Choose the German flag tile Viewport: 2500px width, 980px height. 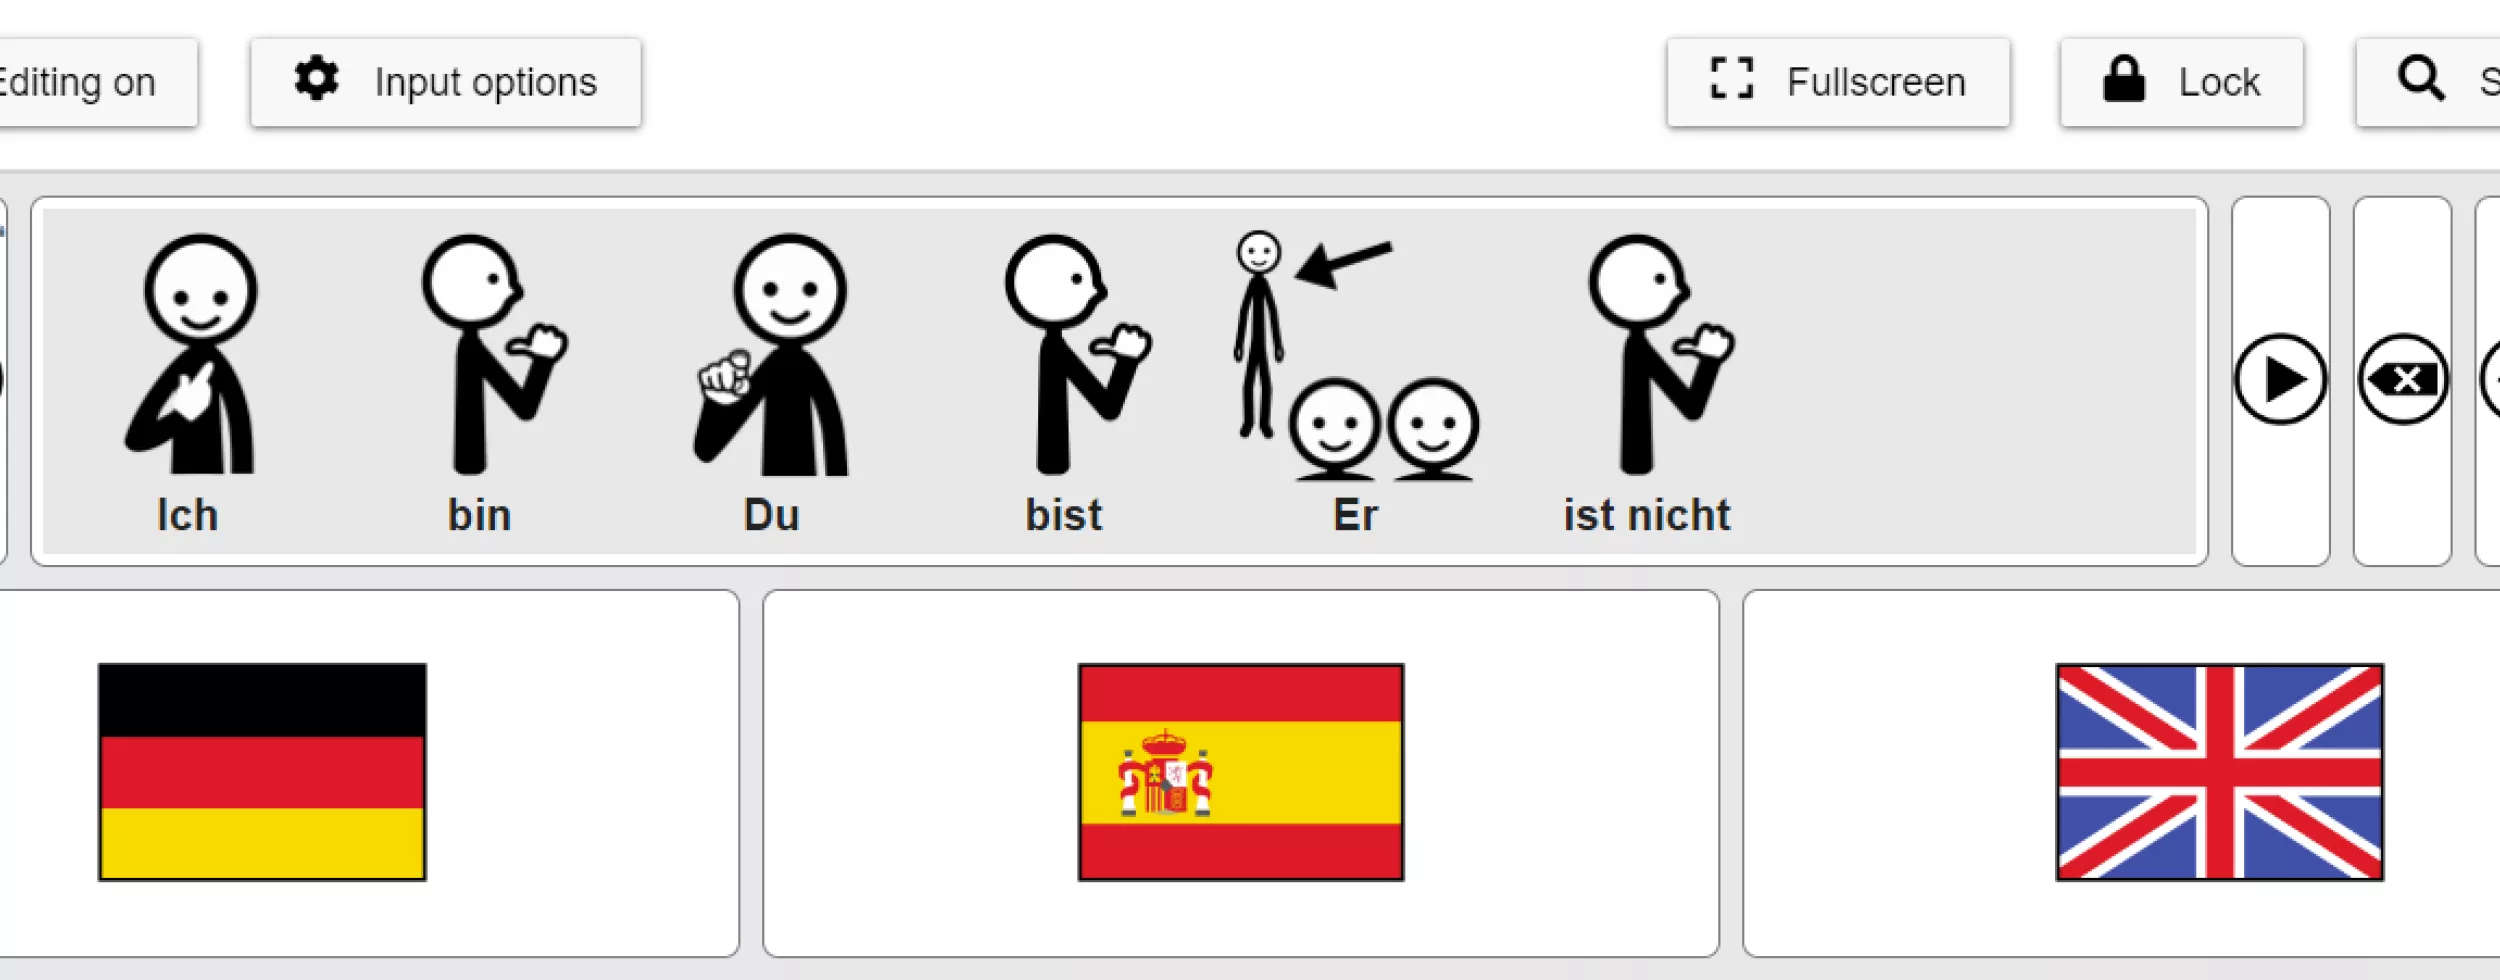click(x=366, y=773)
